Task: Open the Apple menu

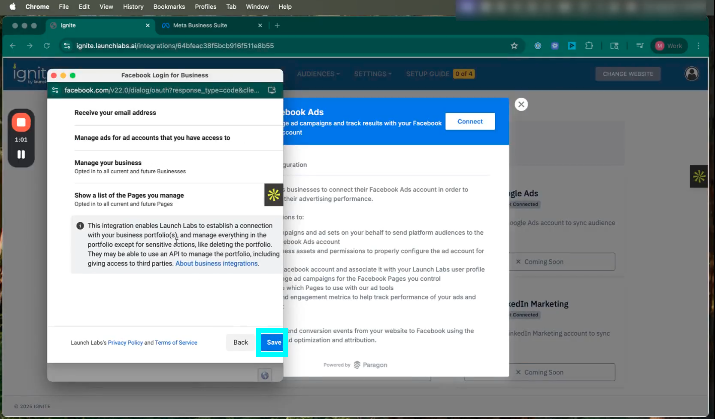Action: [x=13, y=6]
